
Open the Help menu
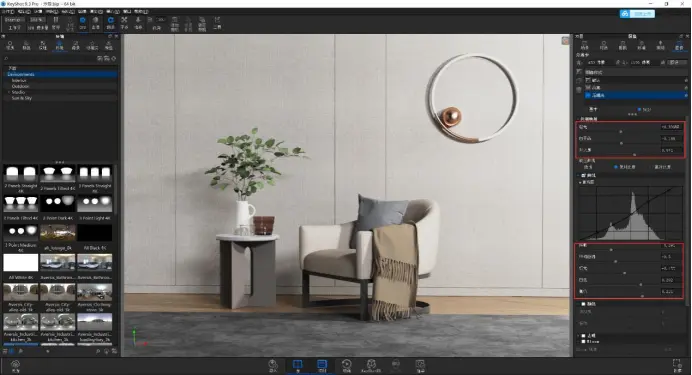click(x=141, y=11)
